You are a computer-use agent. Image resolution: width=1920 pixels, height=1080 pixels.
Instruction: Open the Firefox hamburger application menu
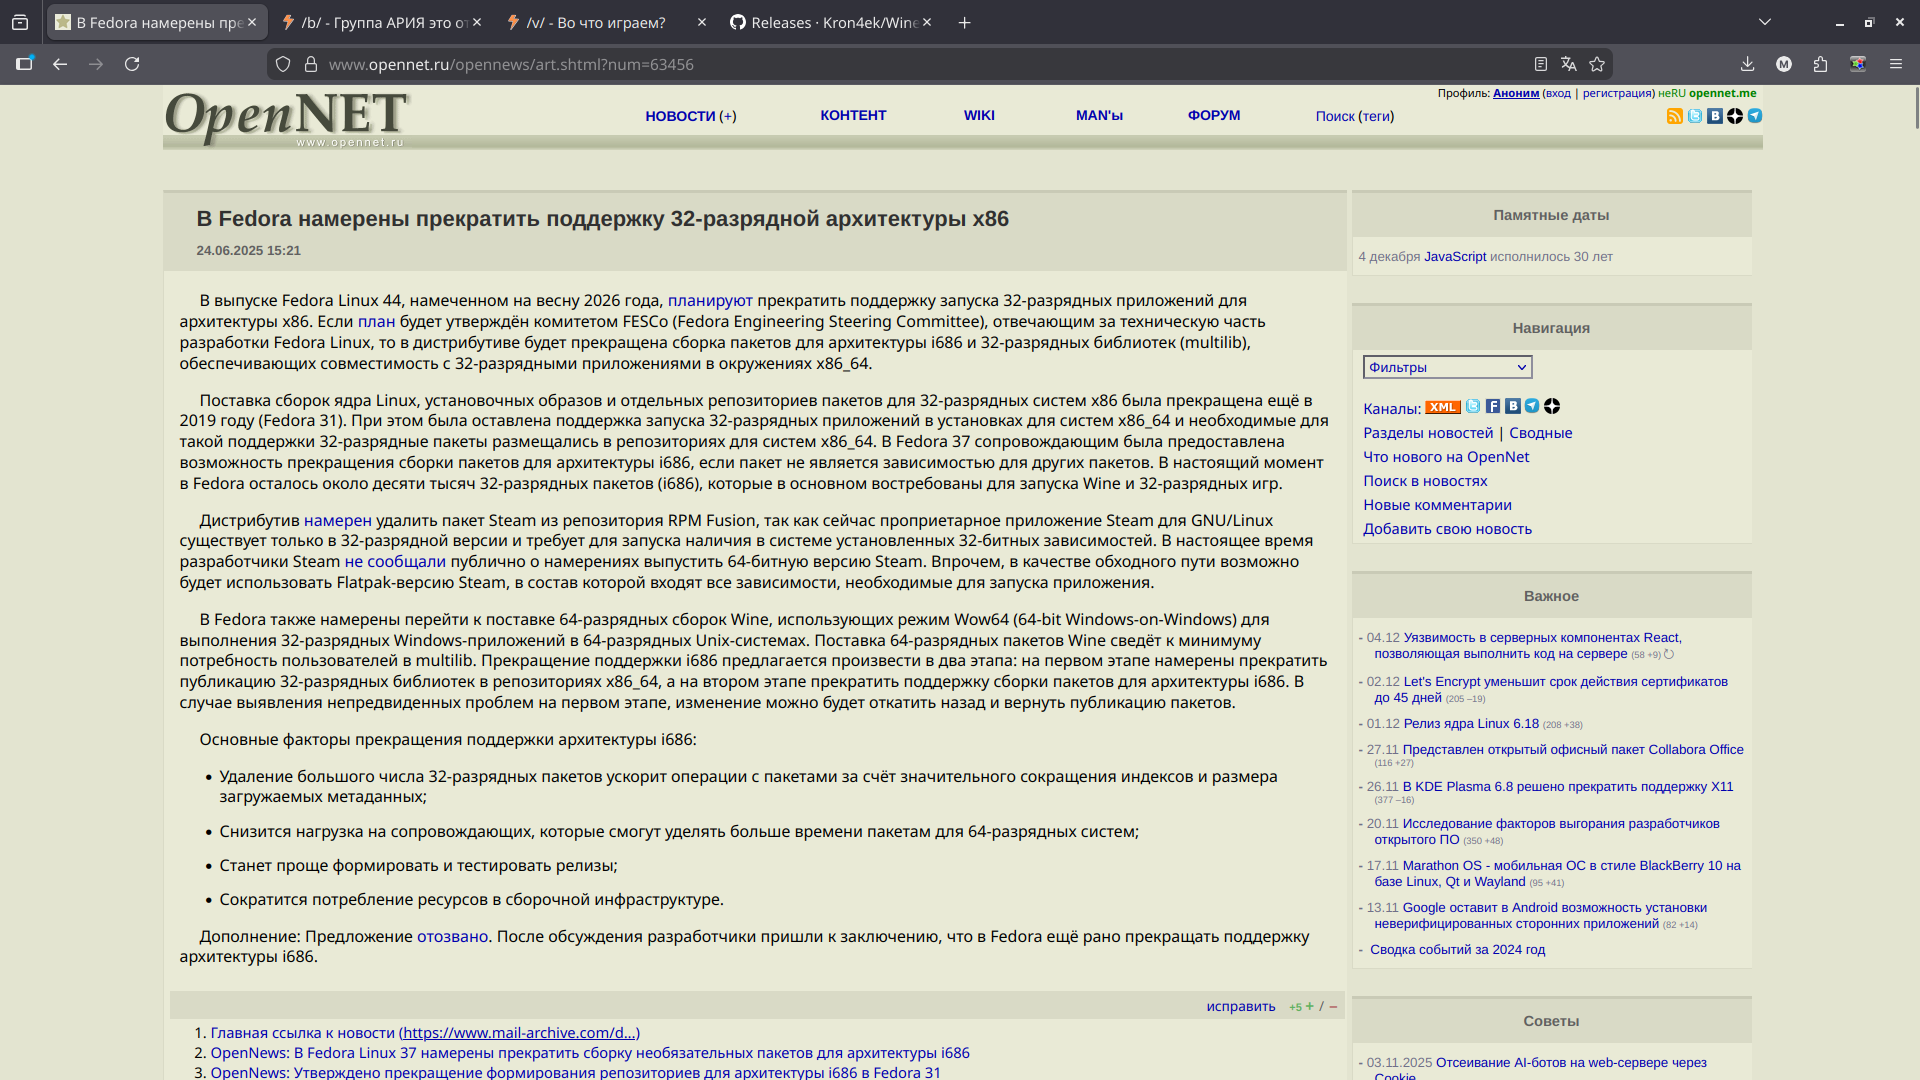[x=1895, y=64]
